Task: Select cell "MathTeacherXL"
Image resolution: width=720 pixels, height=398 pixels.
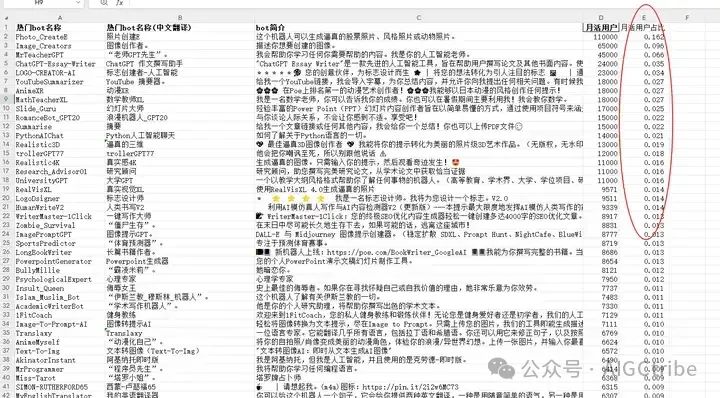Action: (x=41, y=99)
